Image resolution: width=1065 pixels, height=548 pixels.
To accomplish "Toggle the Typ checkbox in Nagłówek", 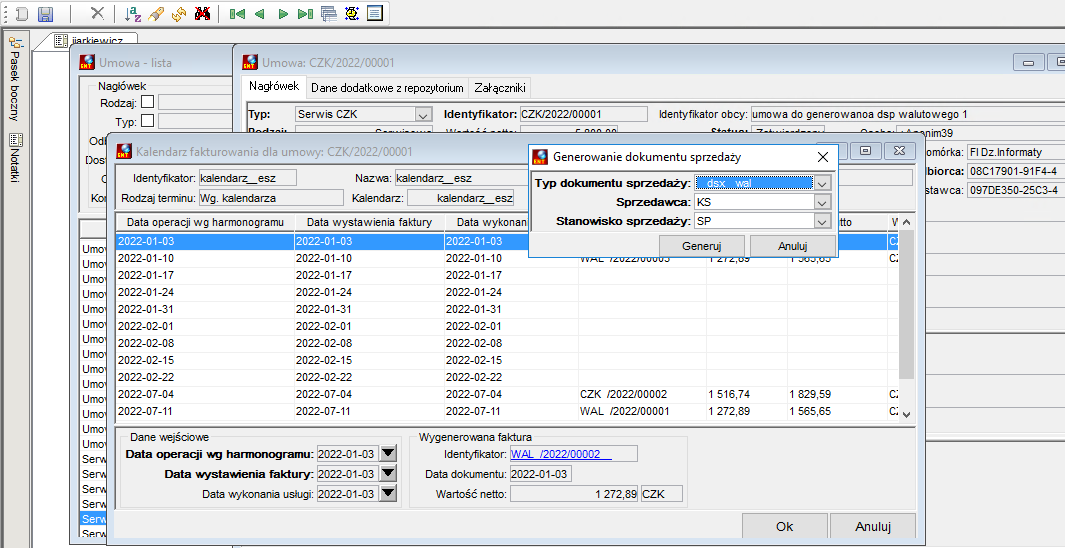I will point(147,122).
